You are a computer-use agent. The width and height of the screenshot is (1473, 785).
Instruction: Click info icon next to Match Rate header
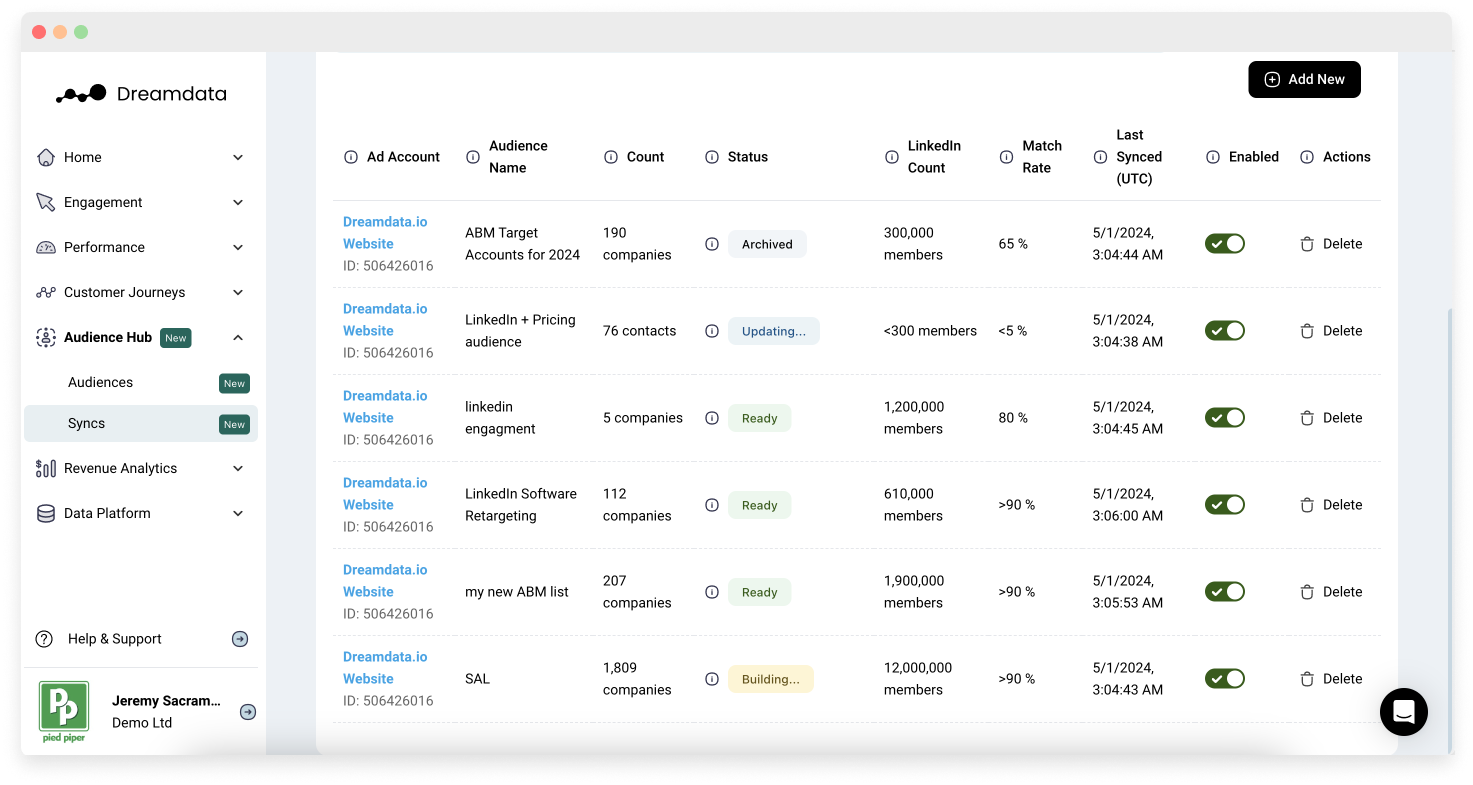tap(1007, 157)
